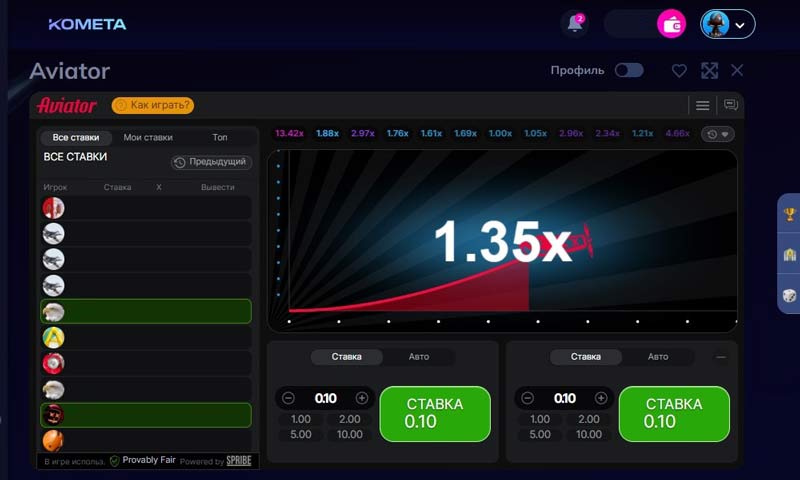Increase left bet amount with plus button

click(362, 398)
